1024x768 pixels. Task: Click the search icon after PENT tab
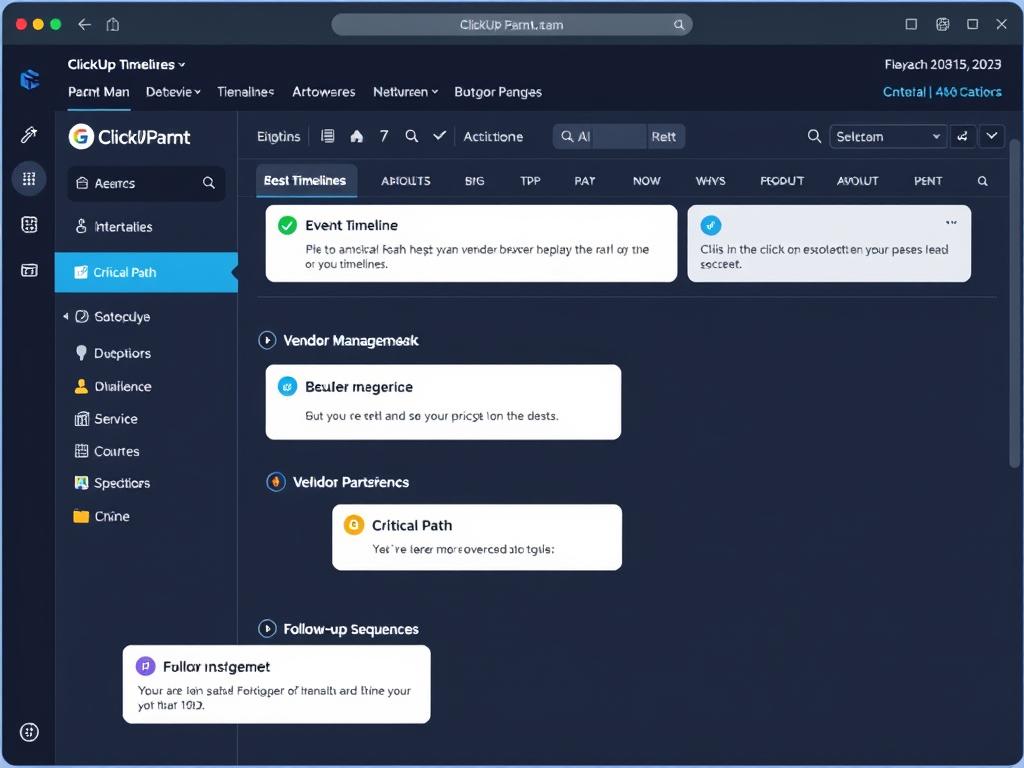[x=982, y=181]
